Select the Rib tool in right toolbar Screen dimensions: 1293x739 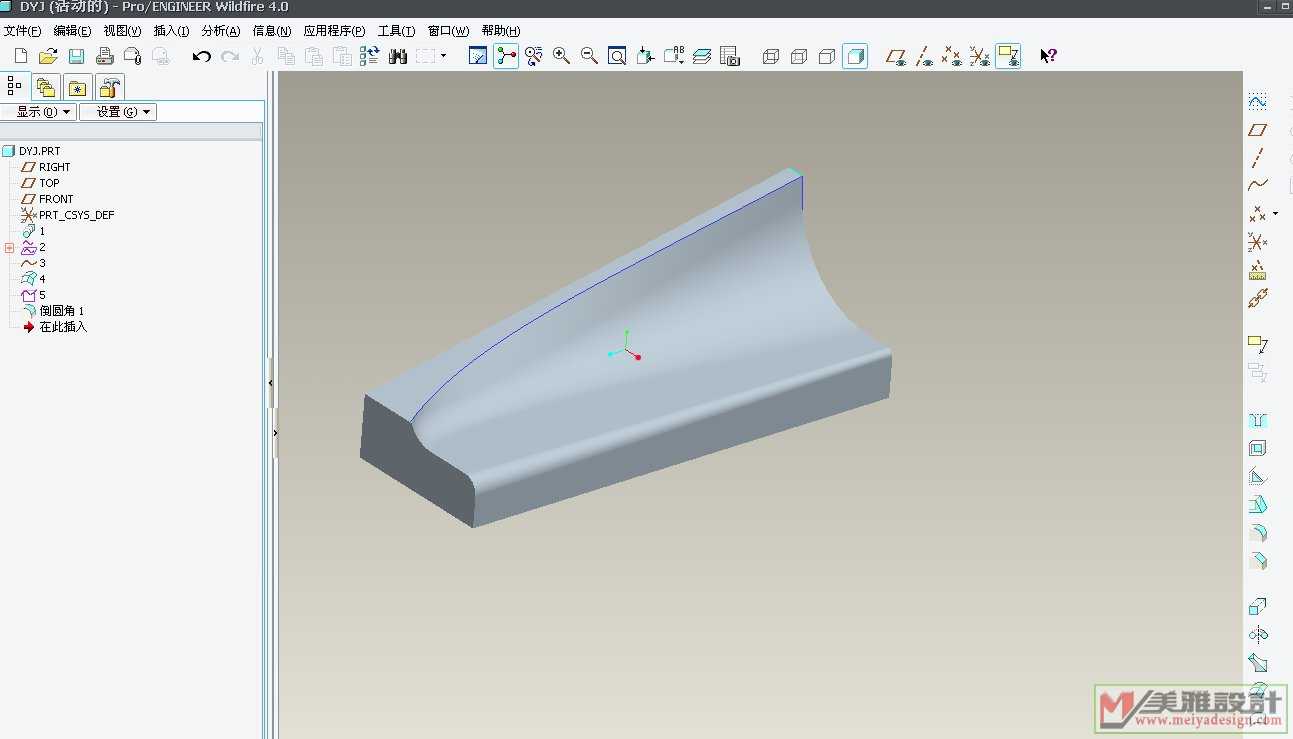click(1258, 477)
